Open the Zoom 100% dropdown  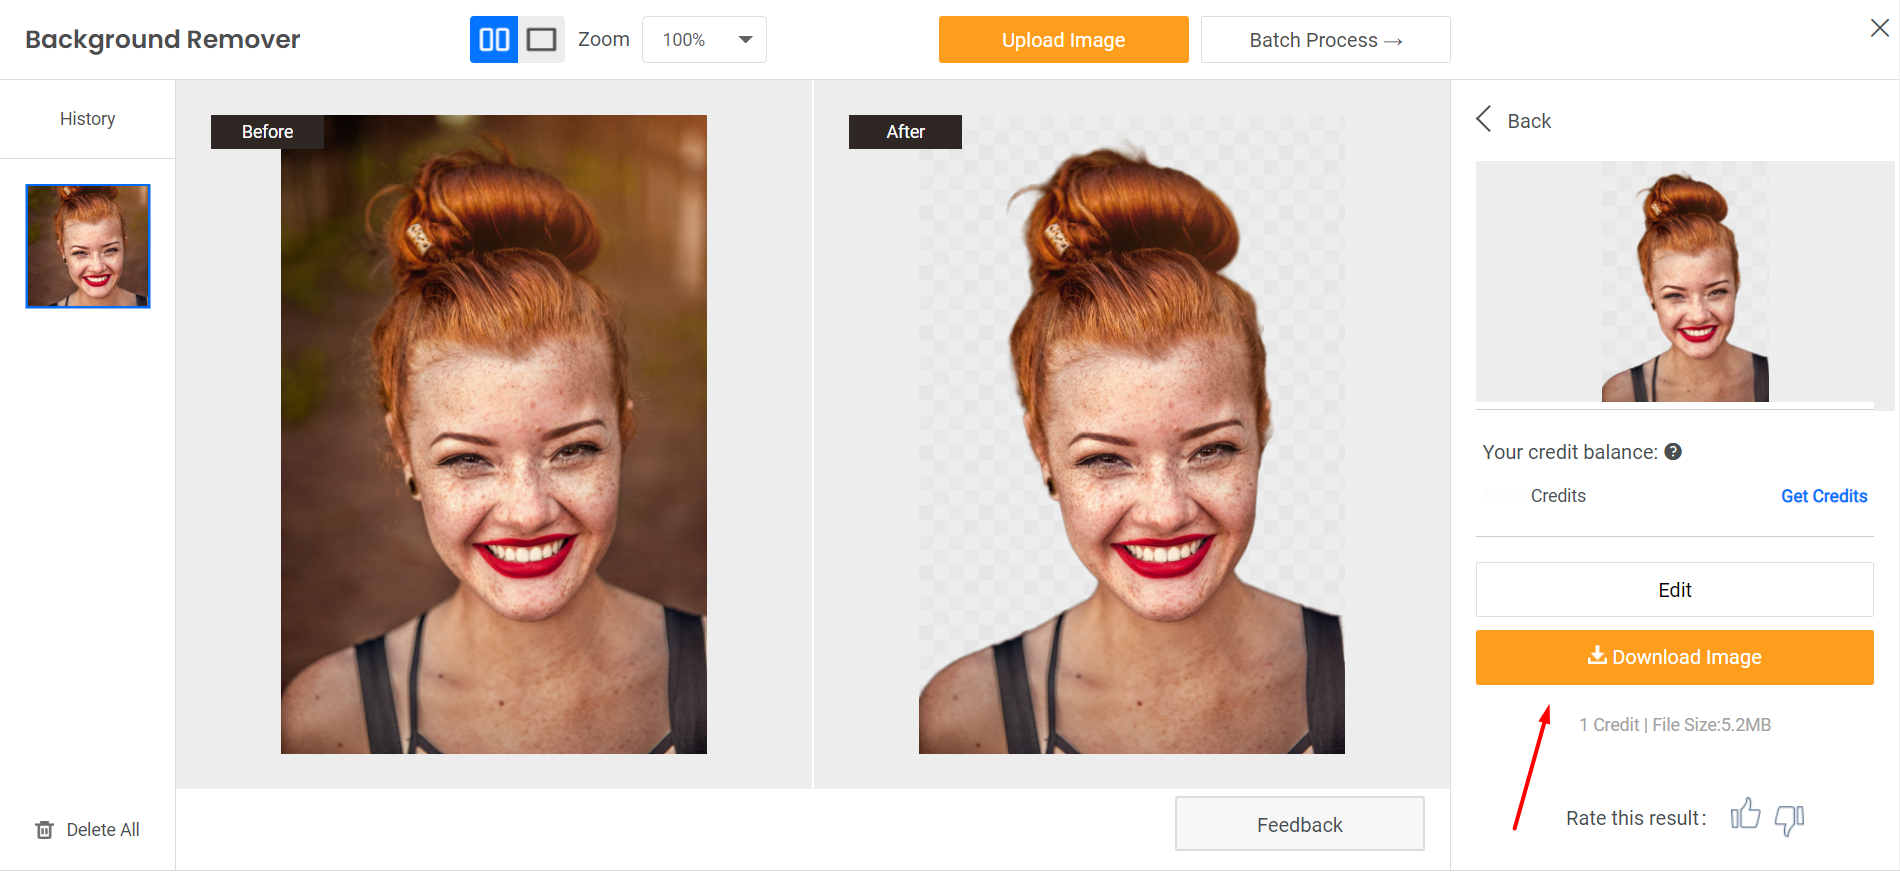point(704,40)
